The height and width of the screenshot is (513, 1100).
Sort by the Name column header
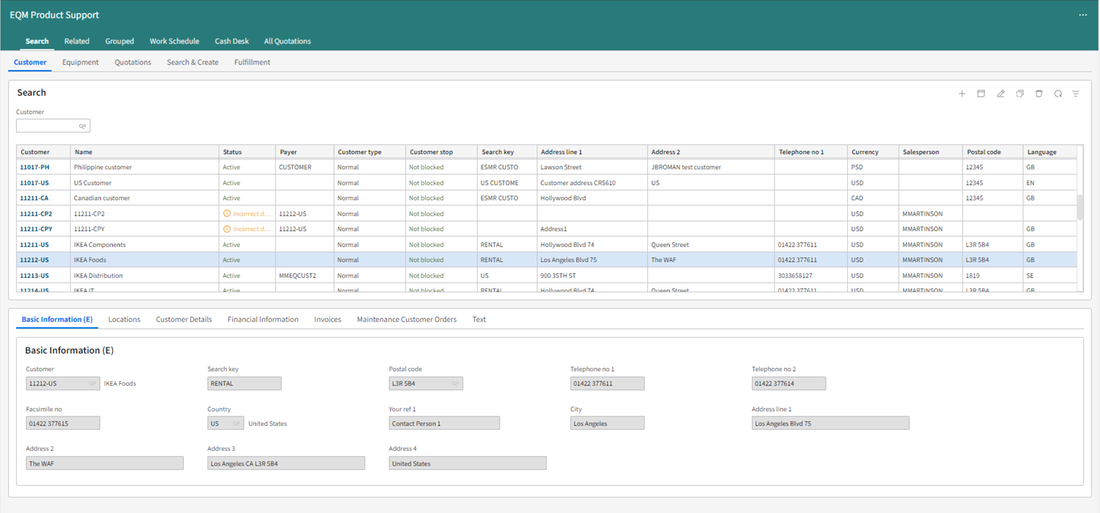click(145, 152)
